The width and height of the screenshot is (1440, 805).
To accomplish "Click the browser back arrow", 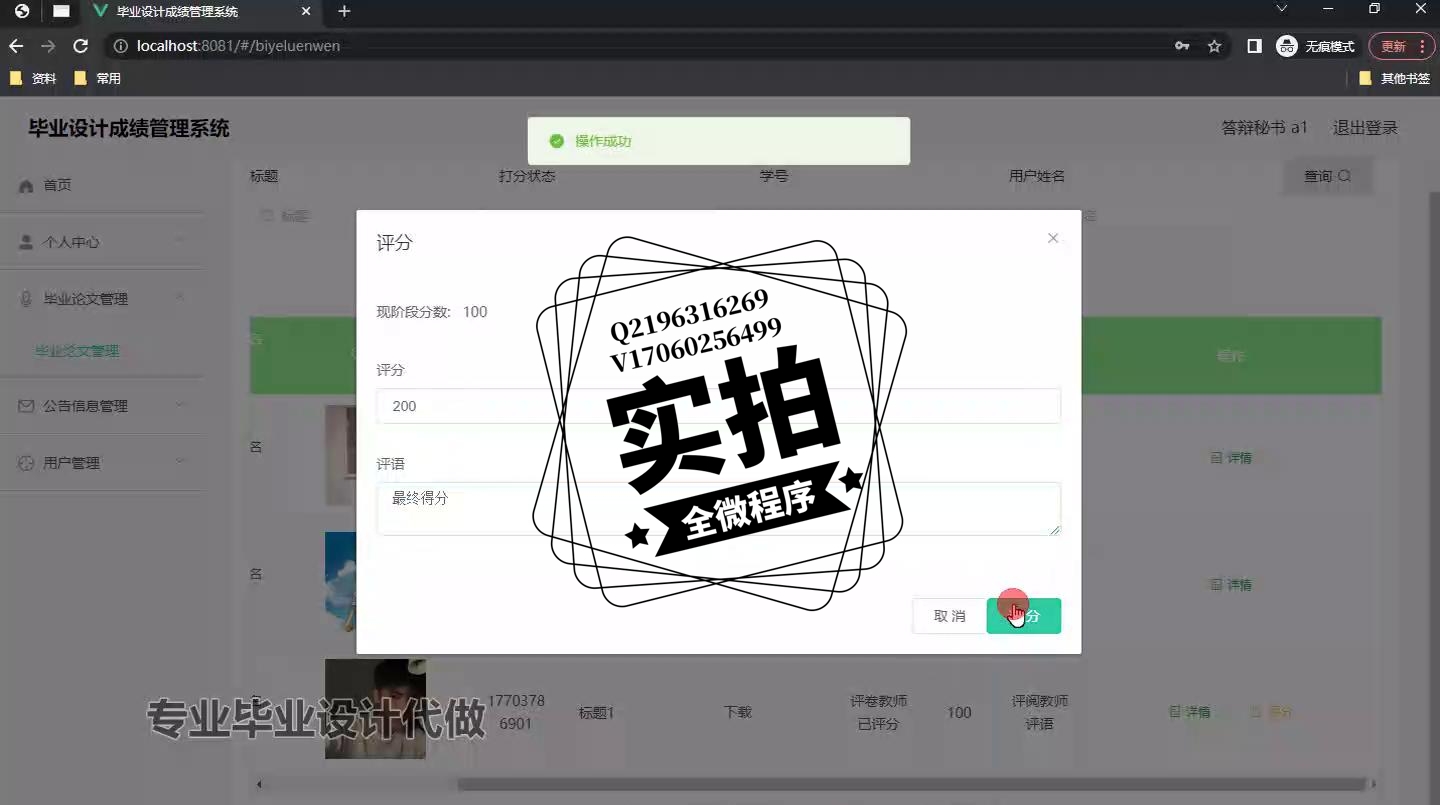I will (15, 46).
